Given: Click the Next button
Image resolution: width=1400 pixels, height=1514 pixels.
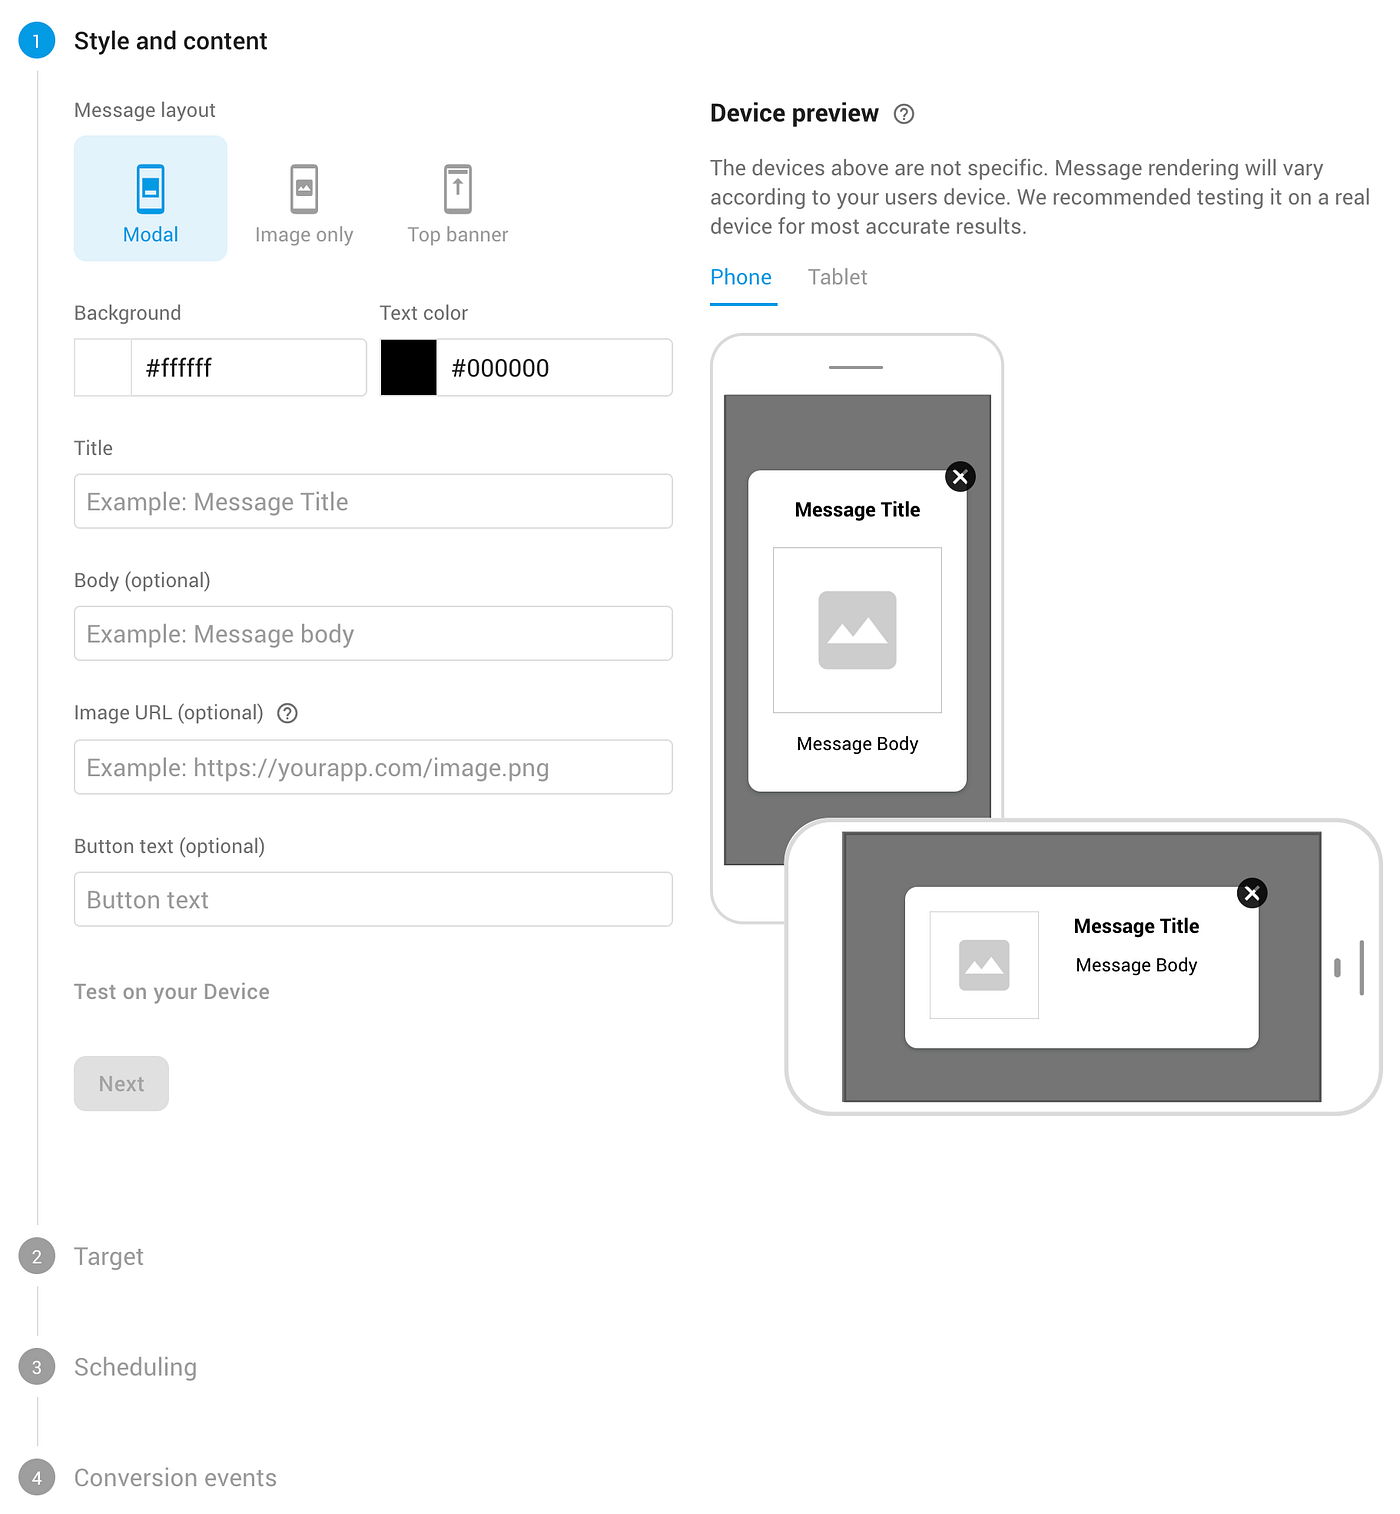Looking at the screenshot, I should point(121,1083).
